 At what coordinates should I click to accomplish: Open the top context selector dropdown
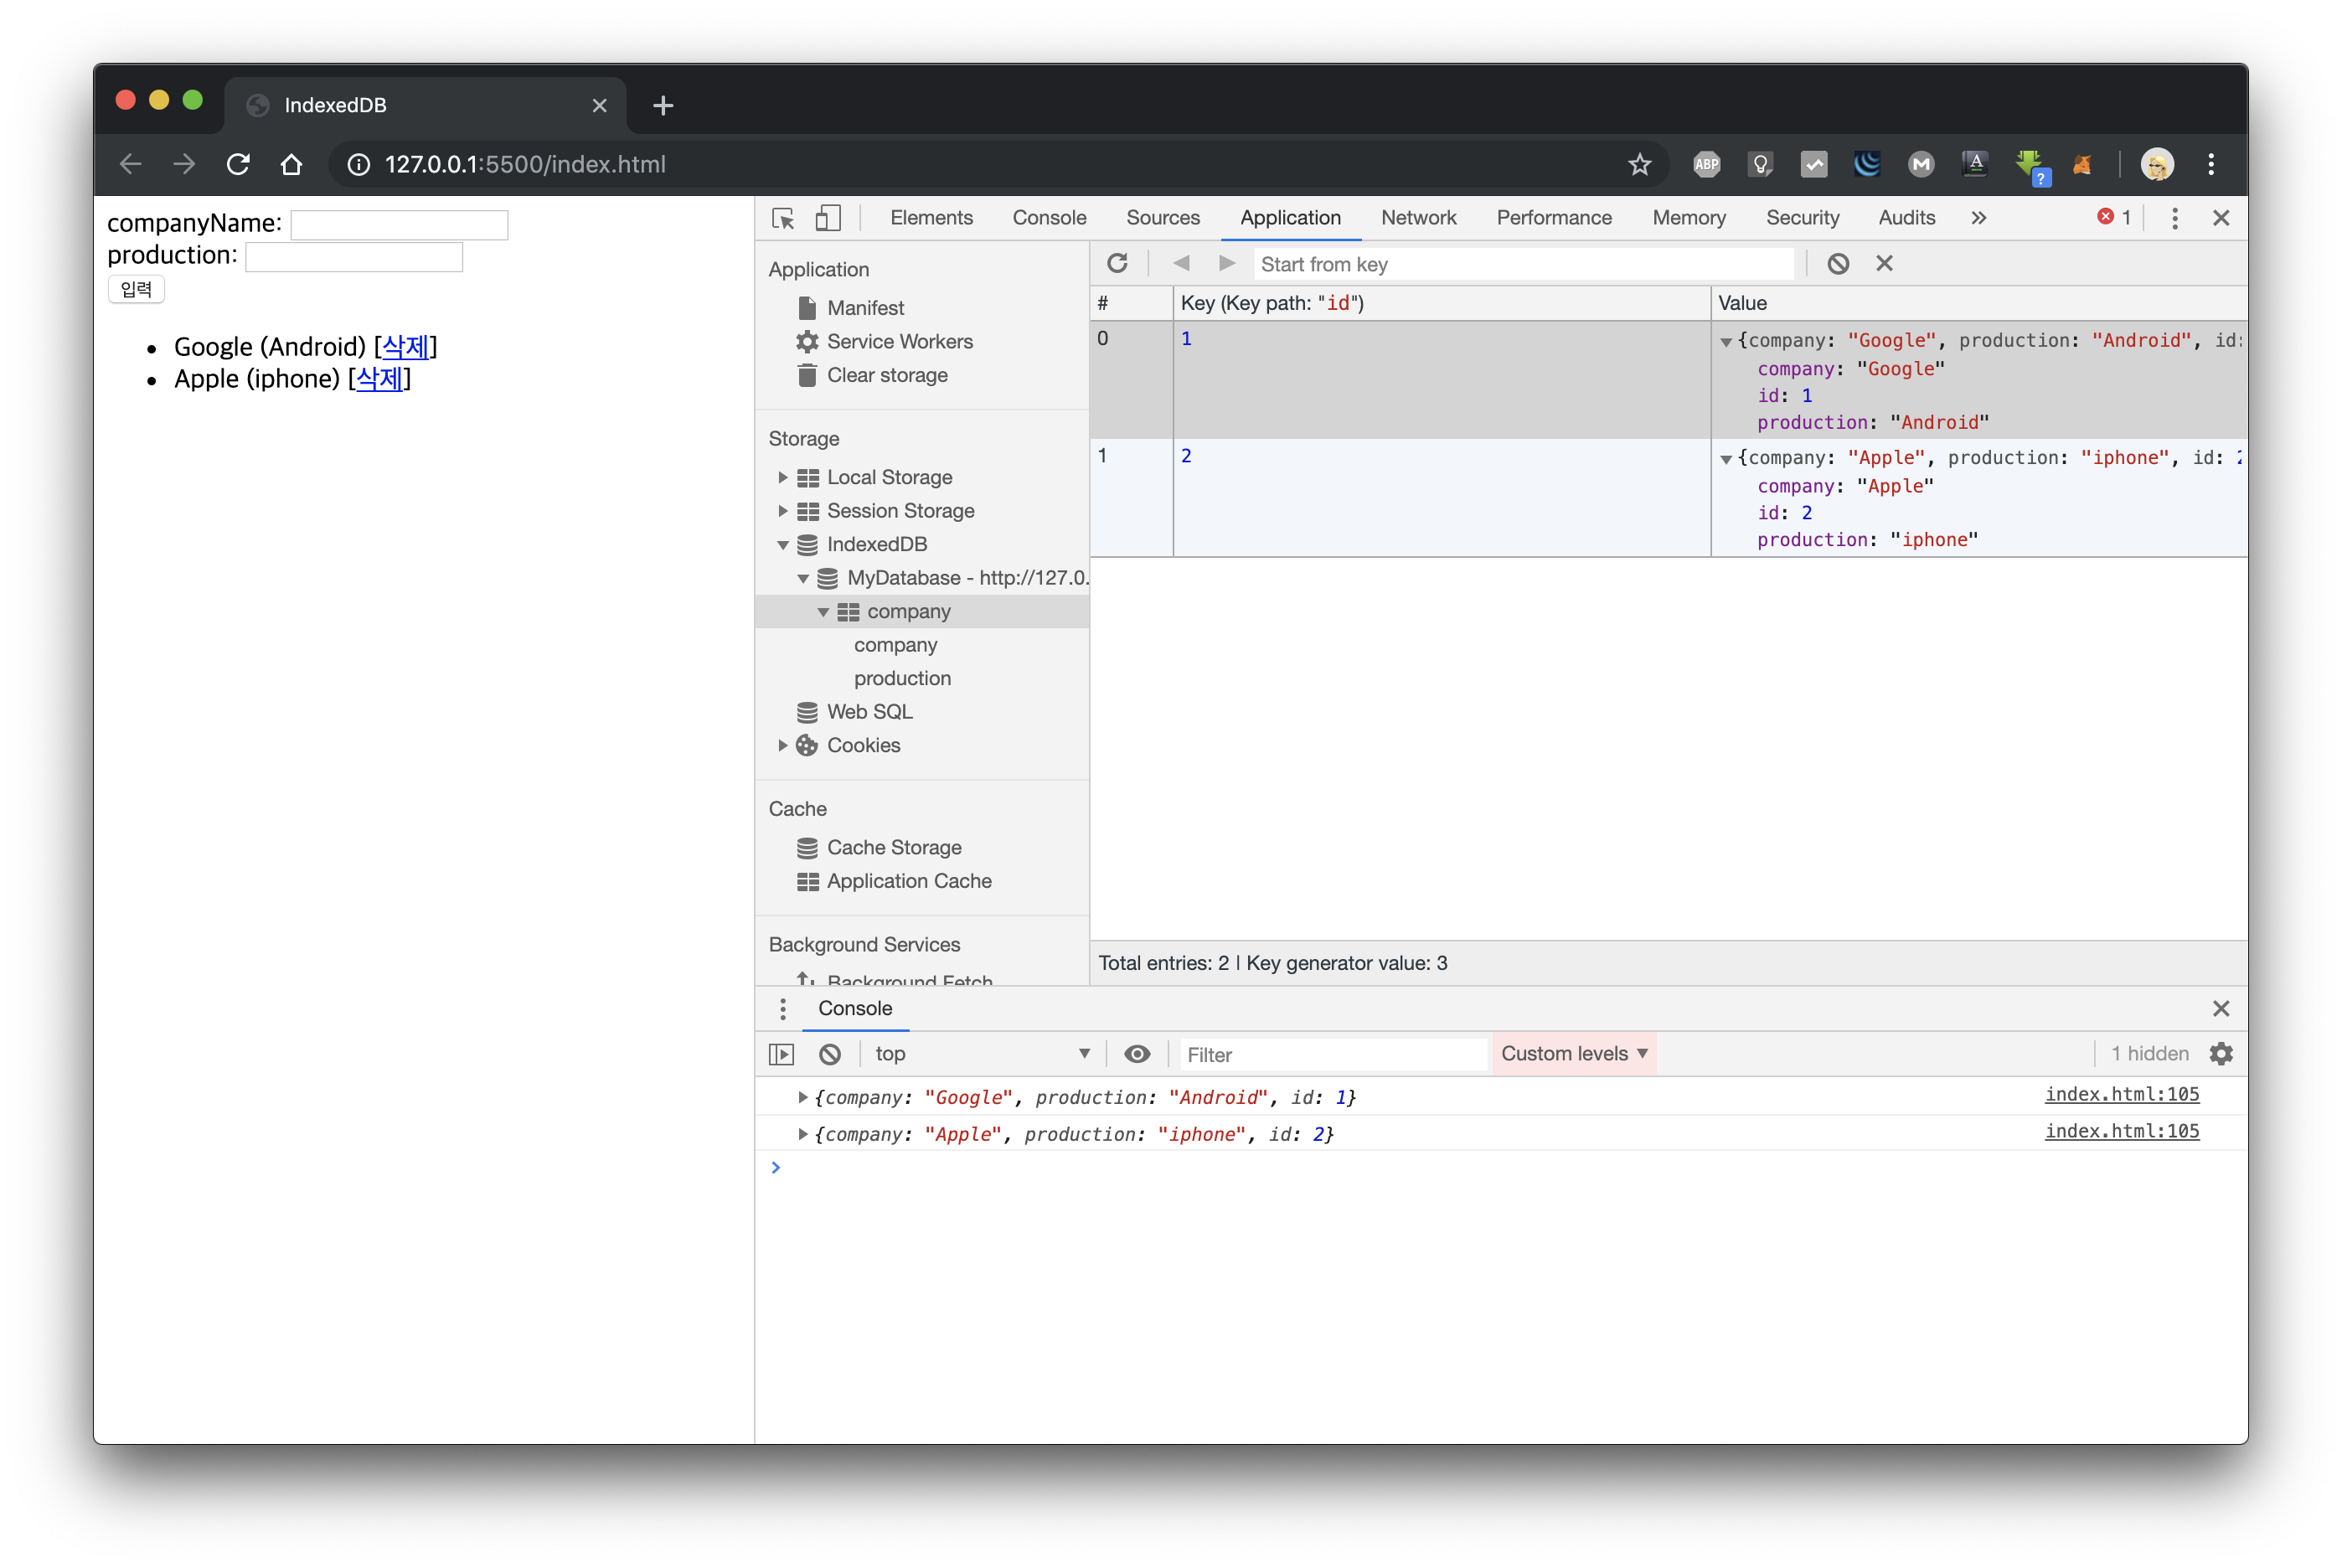pyautogui.click(x=981, y=1054)
